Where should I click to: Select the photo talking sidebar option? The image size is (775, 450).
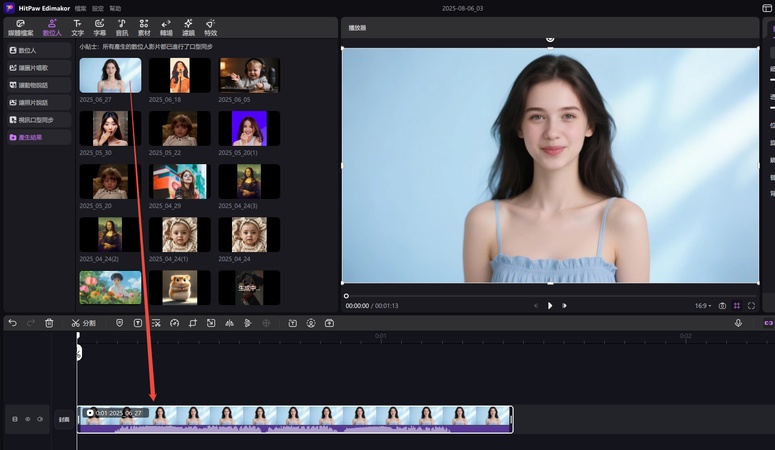click(x=39, y=102)
